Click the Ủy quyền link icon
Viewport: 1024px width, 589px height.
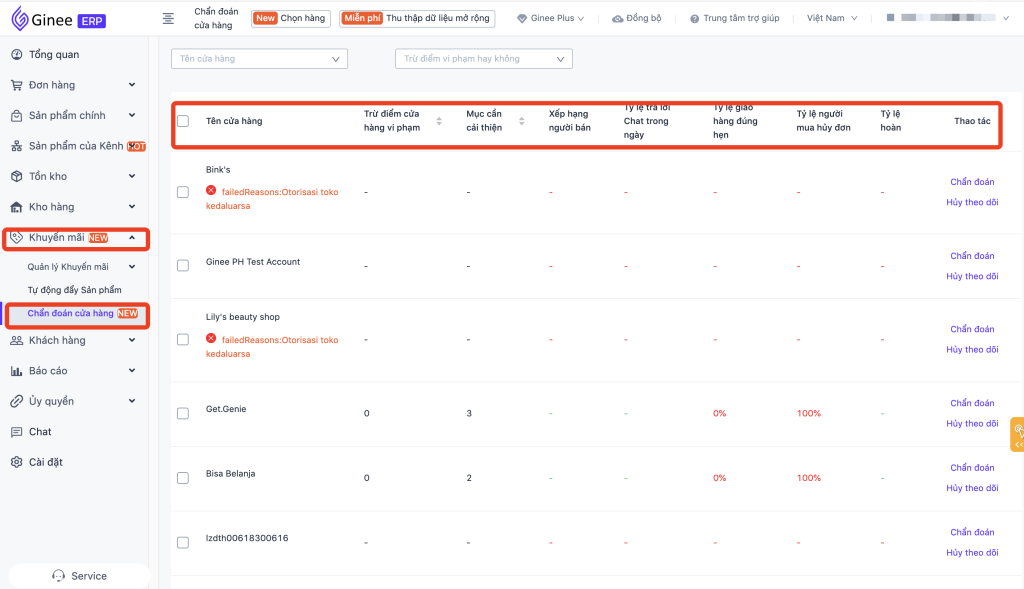[x=16, y=401]
